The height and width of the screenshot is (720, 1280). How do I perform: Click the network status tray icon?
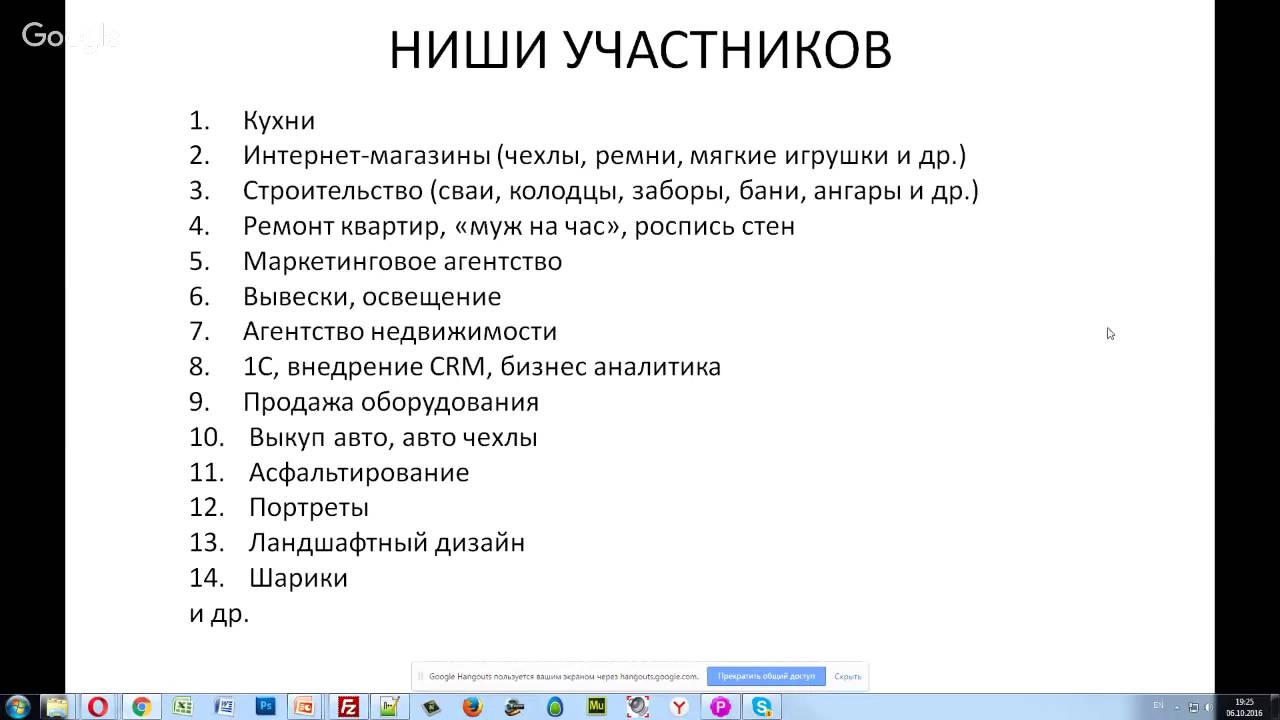(x=1193, y=707)
